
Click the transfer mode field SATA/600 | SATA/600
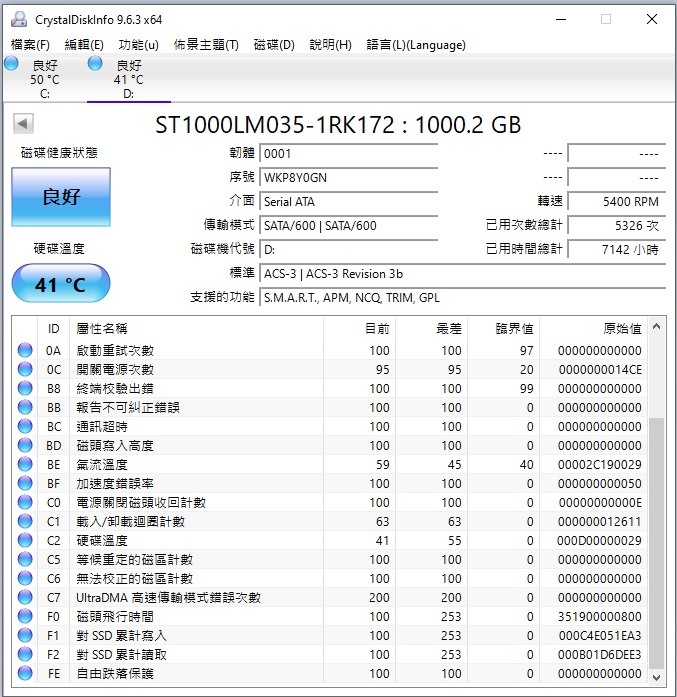pos(349,226)
